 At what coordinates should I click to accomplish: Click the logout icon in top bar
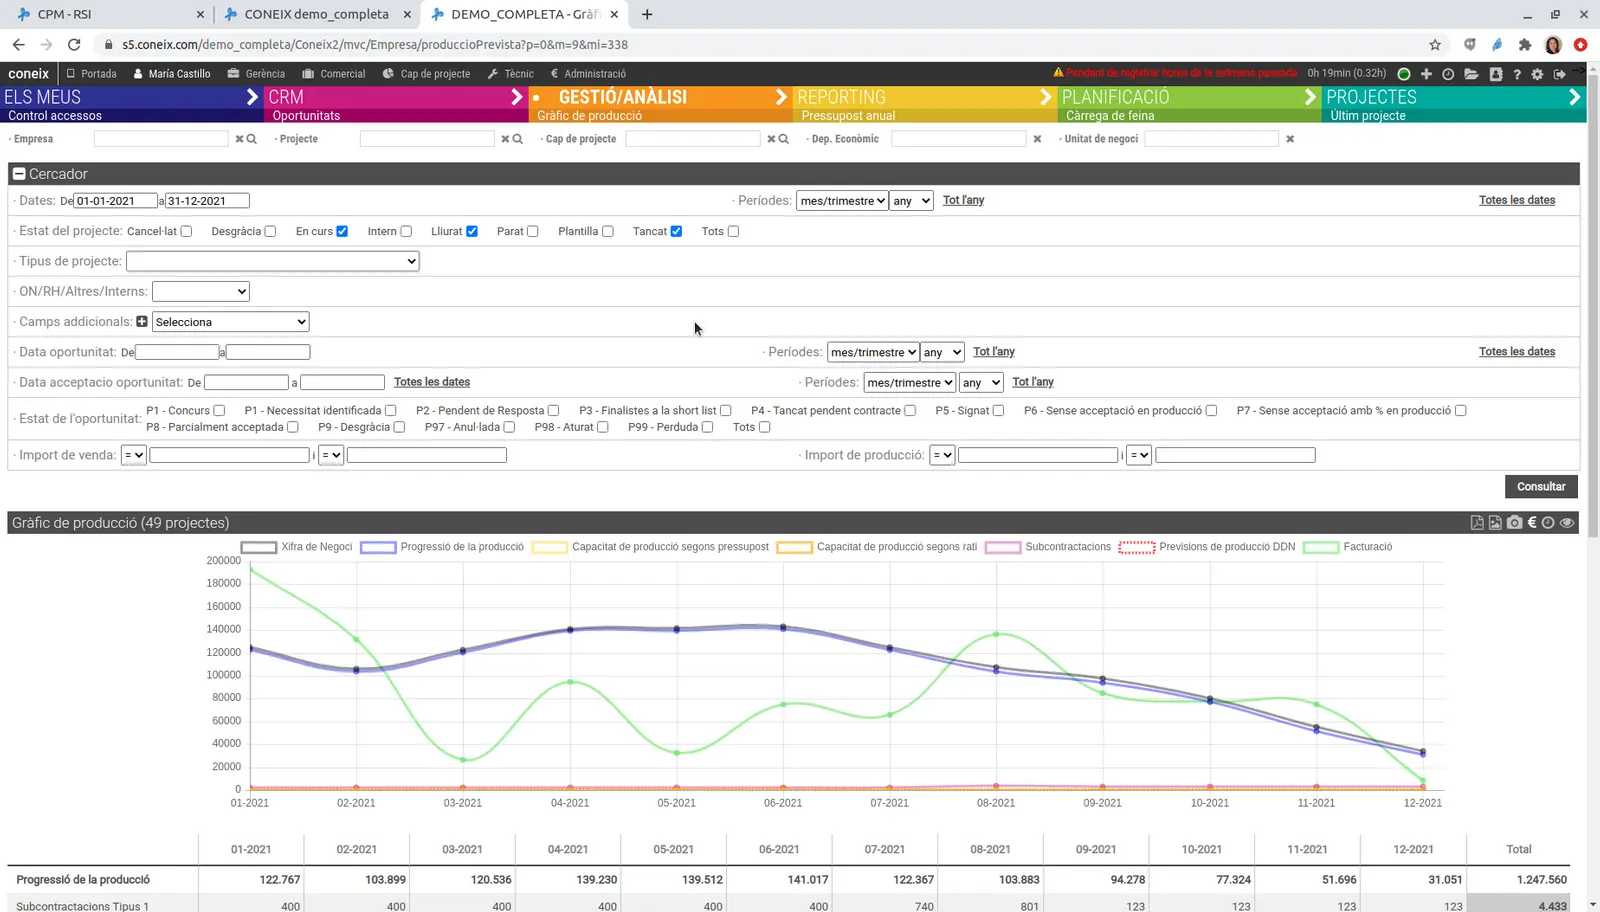1559,74
